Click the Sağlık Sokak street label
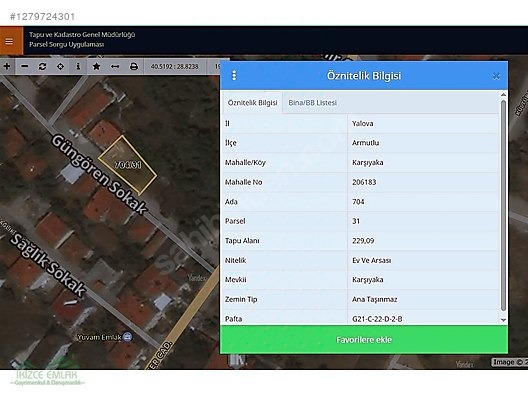 click(48, 265)
